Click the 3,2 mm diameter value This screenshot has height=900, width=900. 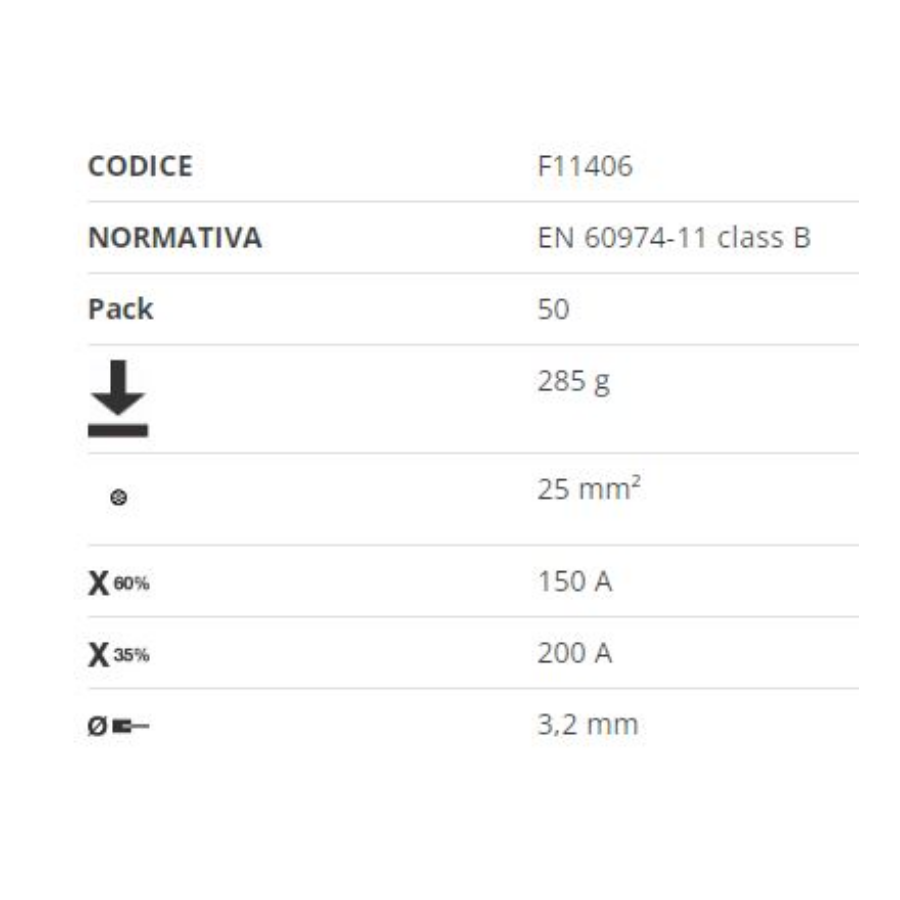coord(588,724)
